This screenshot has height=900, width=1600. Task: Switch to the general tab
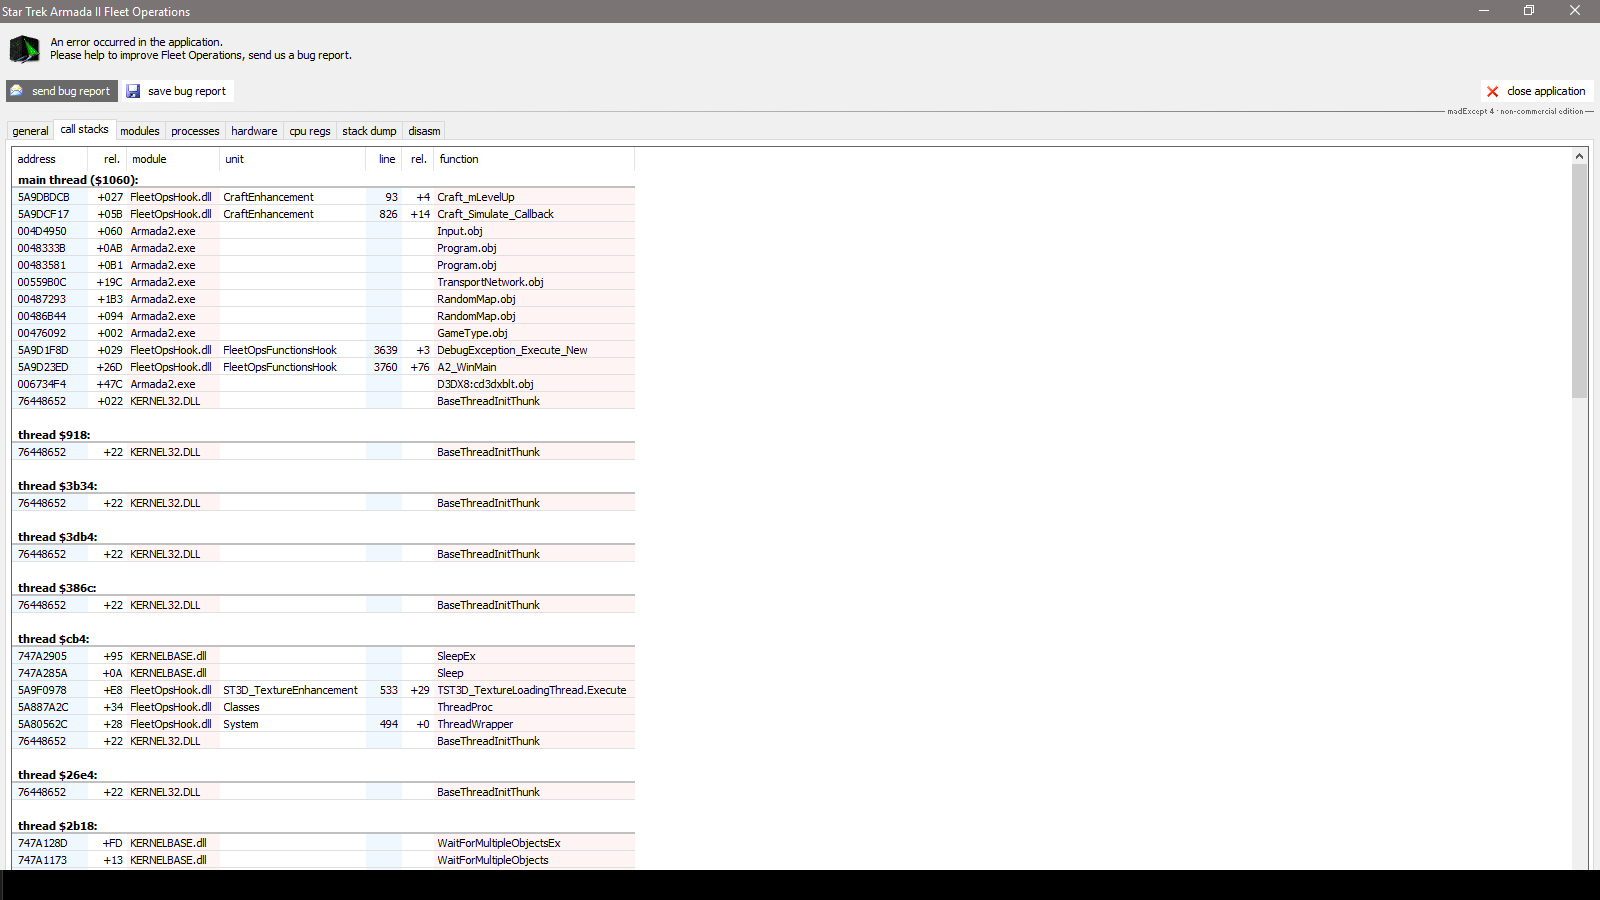(x=30, y=131)
